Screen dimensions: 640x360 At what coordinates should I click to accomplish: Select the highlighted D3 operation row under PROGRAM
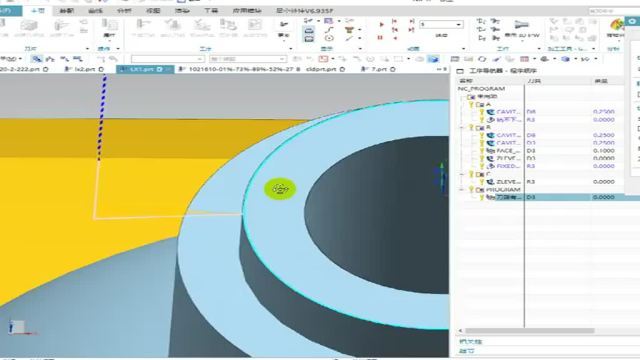pos(547,197)
